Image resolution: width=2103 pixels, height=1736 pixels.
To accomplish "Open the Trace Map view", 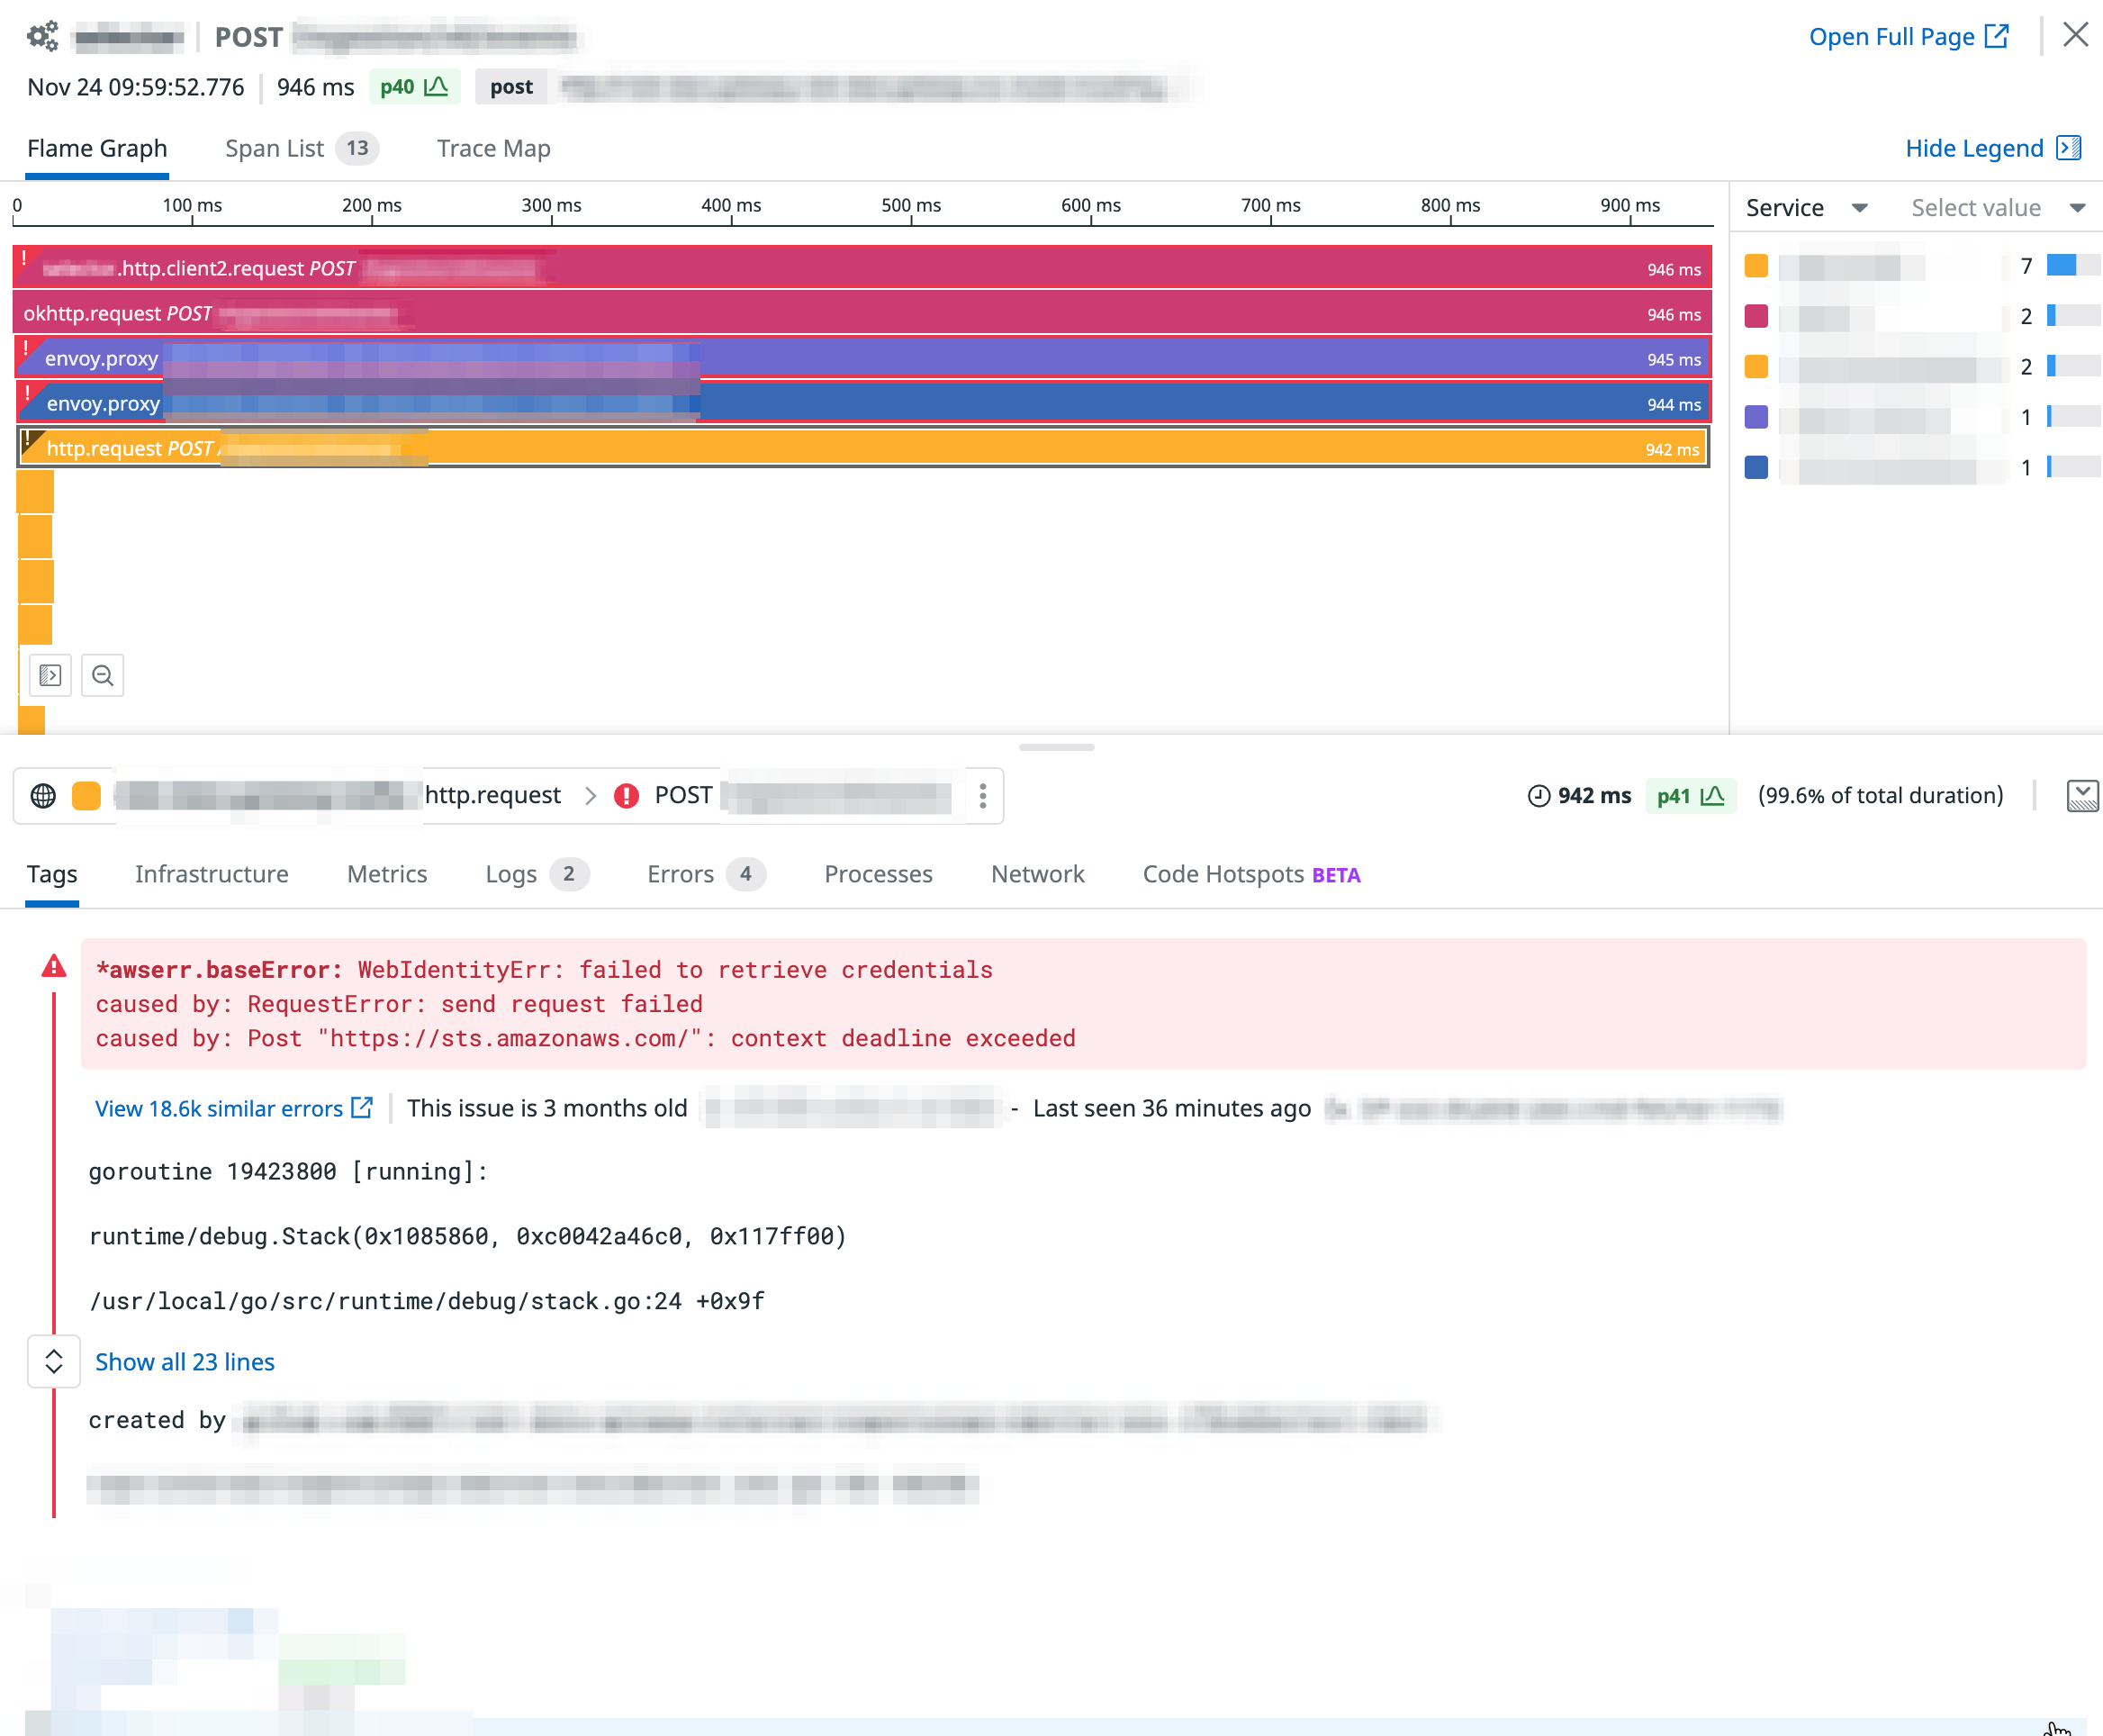I will (492, 149).
